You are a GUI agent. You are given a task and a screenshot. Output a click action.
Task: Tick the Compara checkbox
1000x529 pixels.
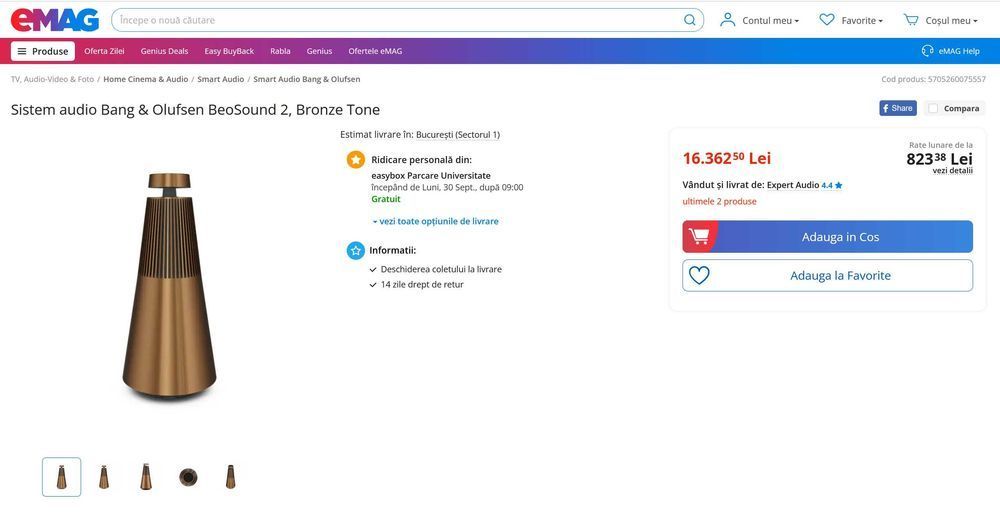pos(933,108)
